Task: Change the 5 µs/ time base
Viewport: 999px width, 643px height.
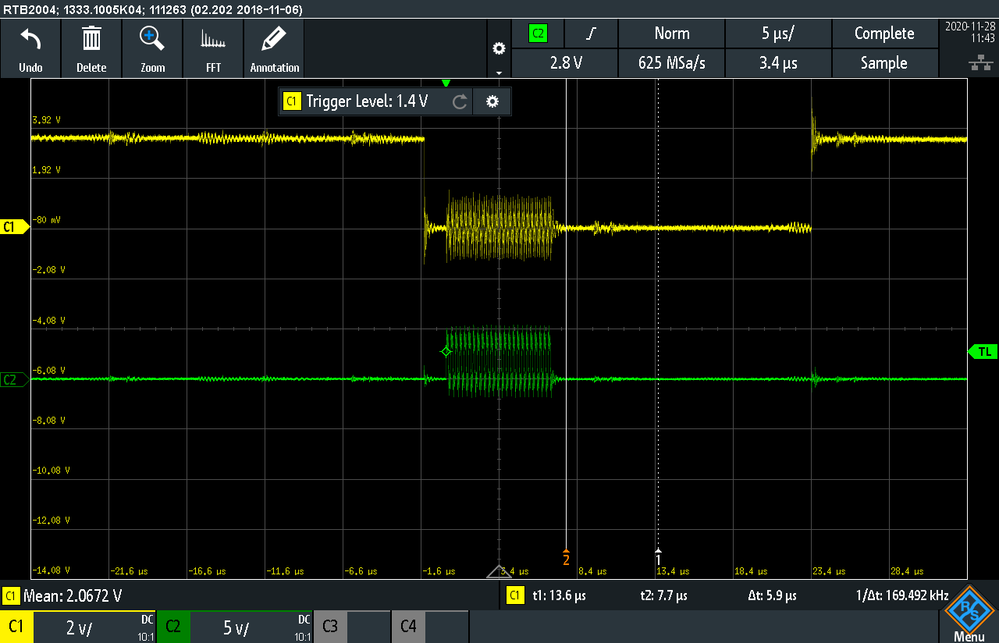Action: pos(778,34)
